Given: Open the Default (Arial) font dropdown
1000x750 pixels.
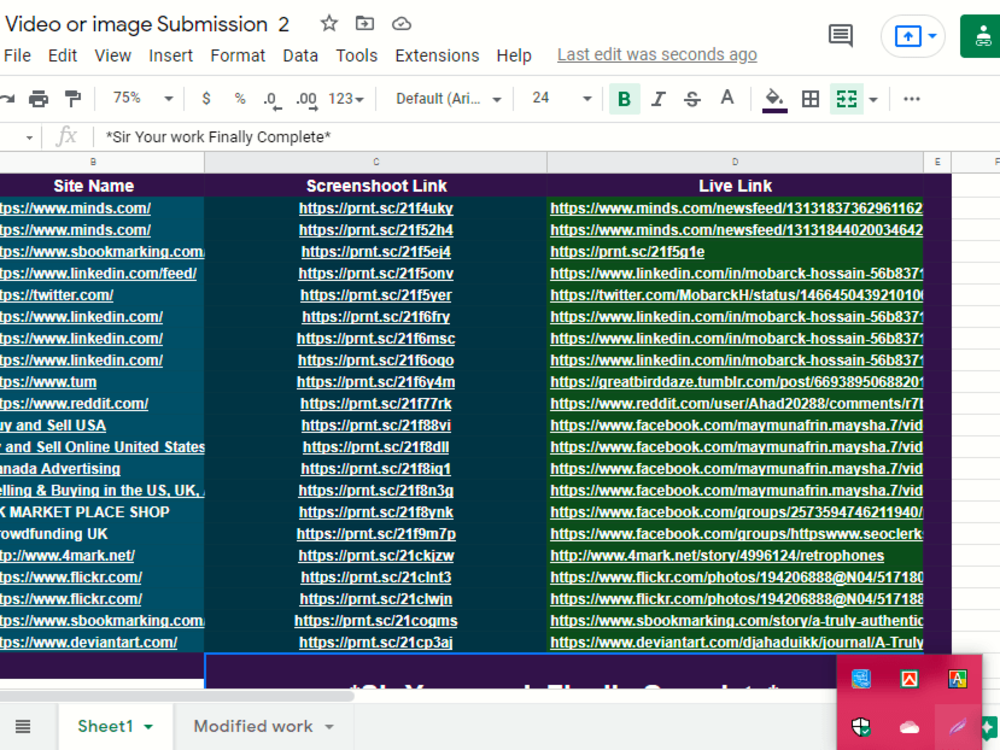Looking at the screenshot, I should pos(448,99).
